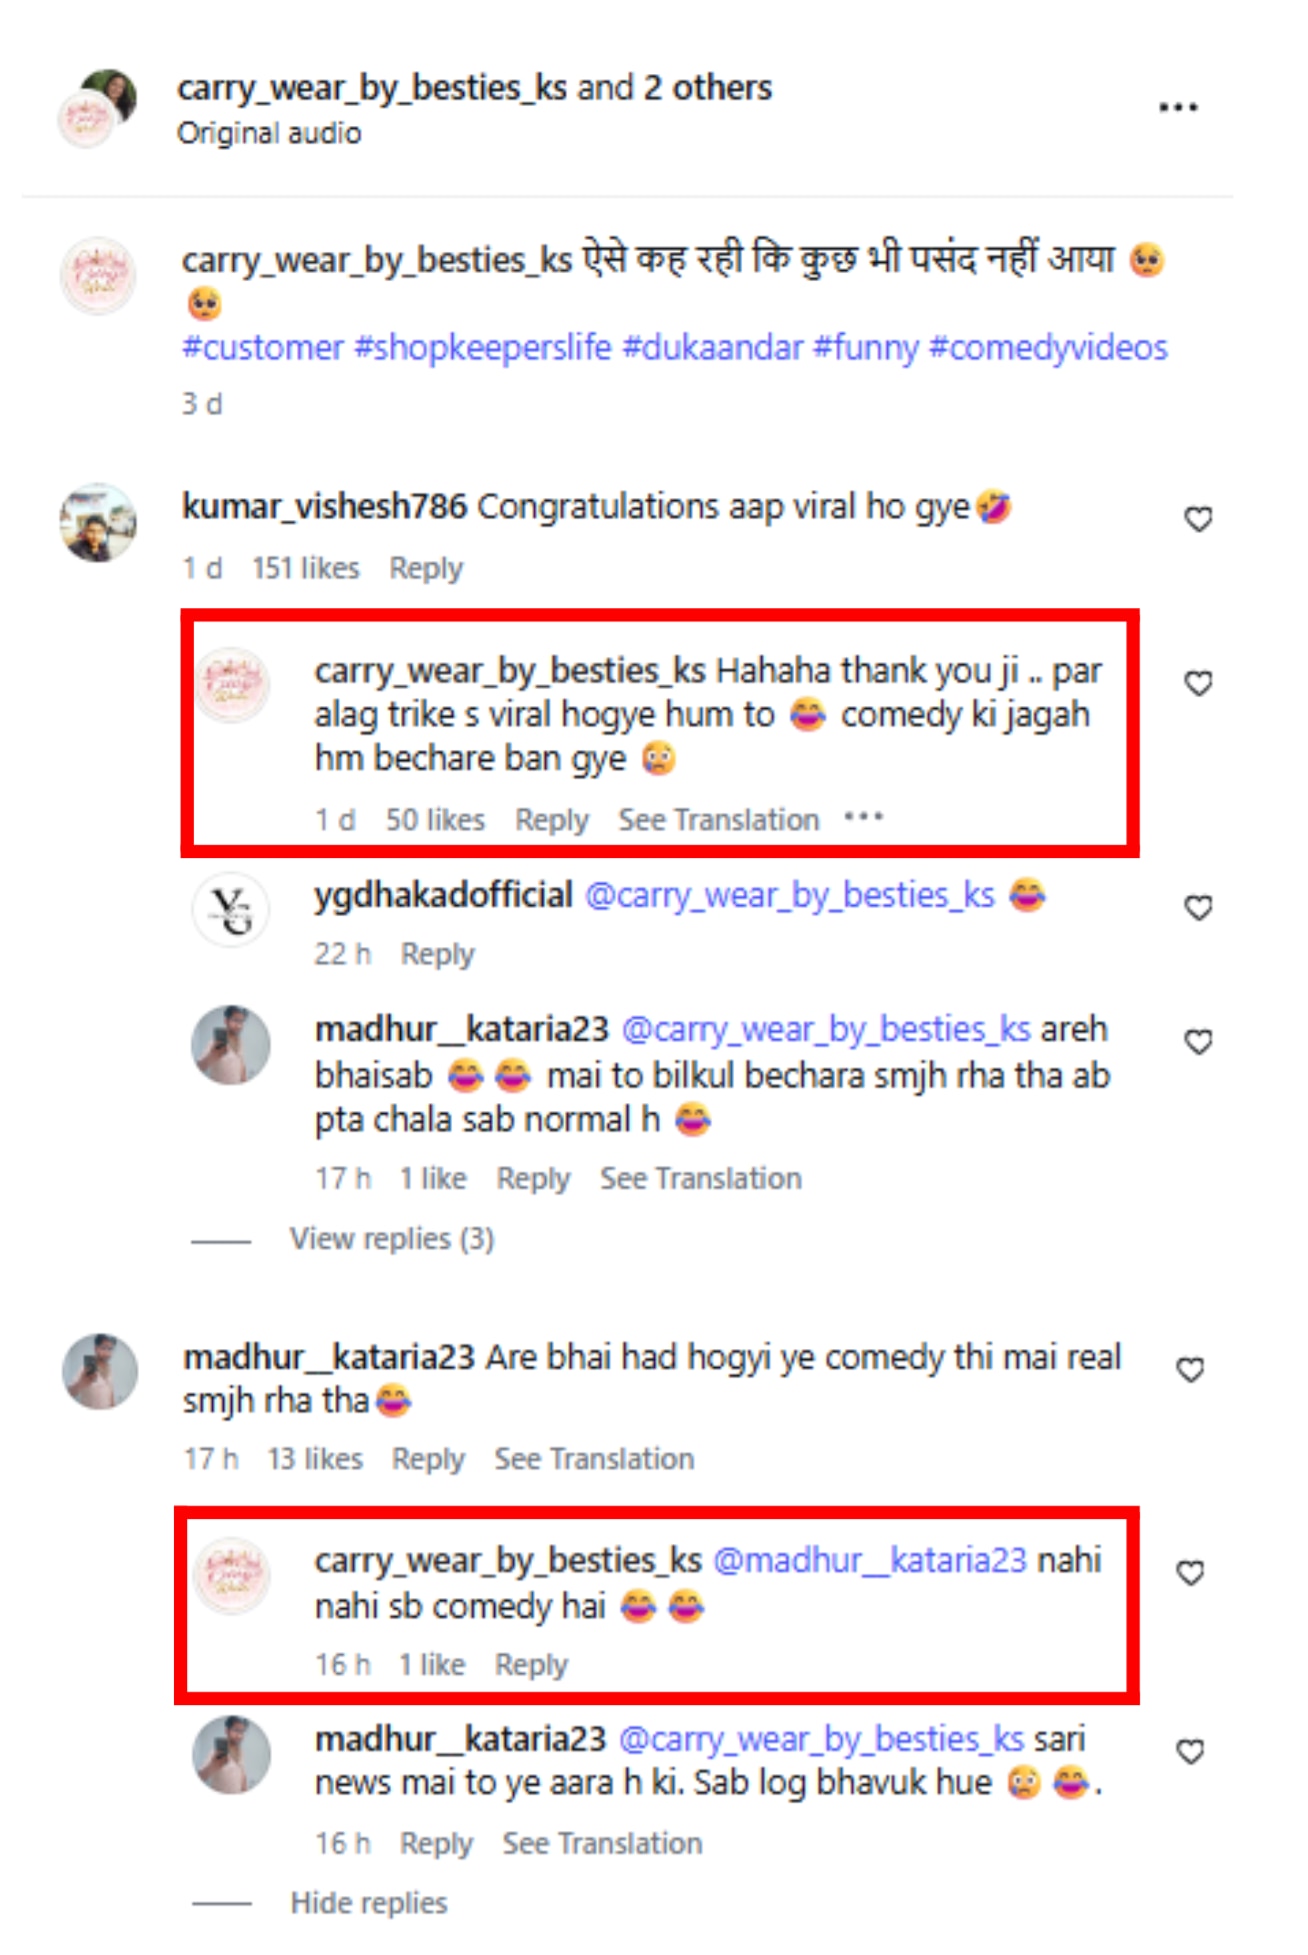Reply to kumar_vishesh786's comment
This screenshot has height=1955, width=1308.
click(426, 568)
